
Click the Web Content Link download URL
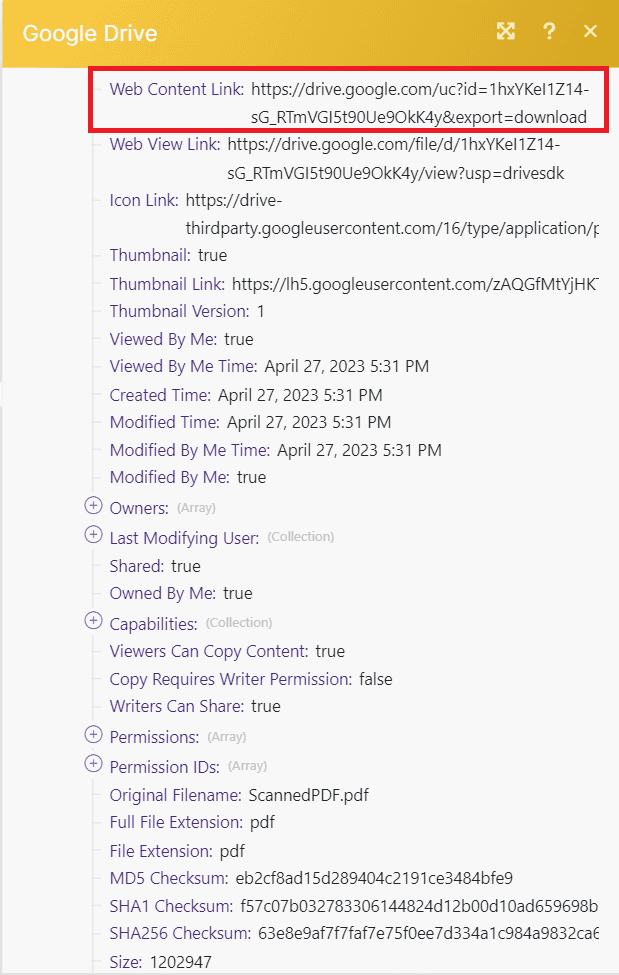(x=419, y=104)
